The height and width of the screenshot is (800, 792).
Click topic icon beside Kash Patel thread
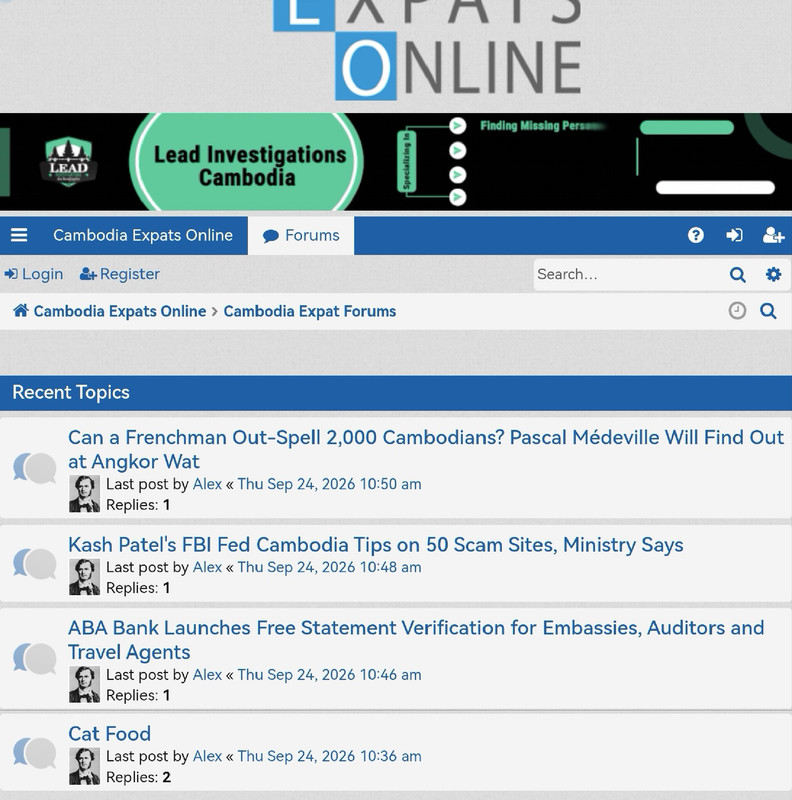35,564
